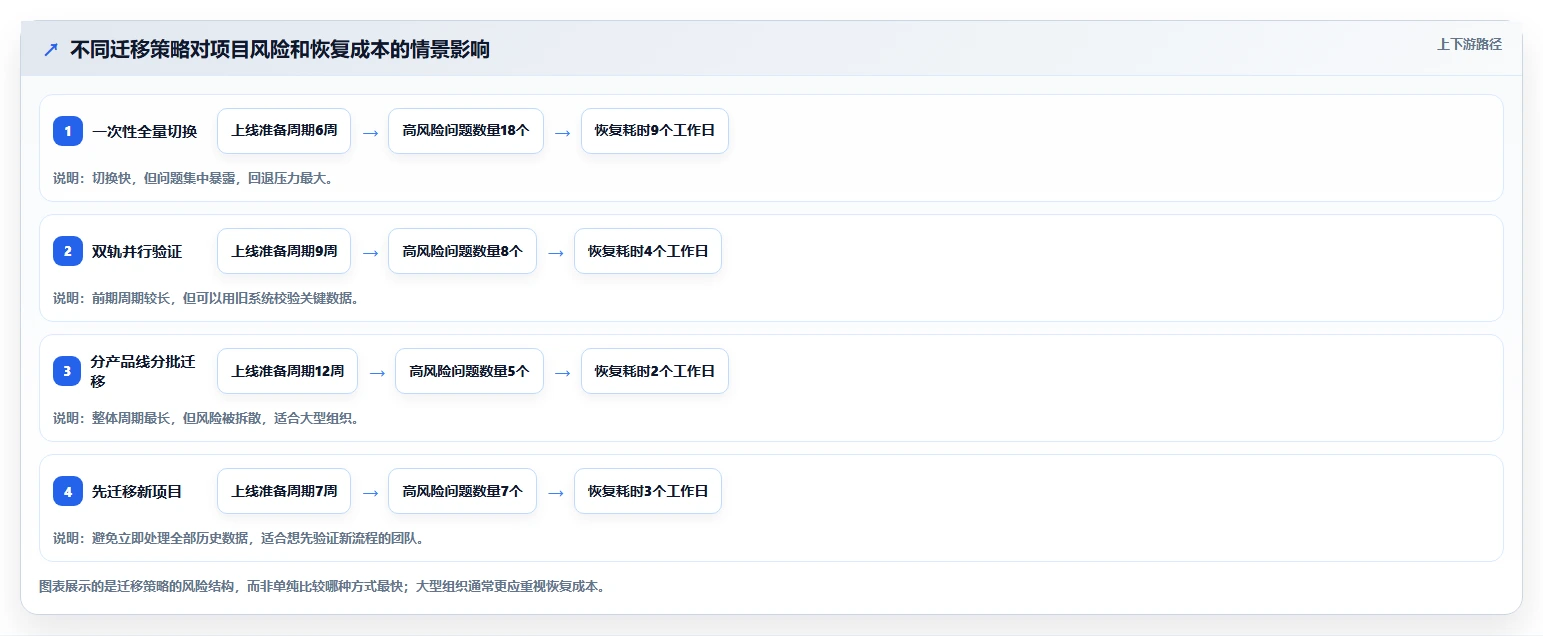This screenshot has height=636, width=1543.
Task: Select the blue number 1 badge
Action: pyautogui.click(x=68, y=131)
